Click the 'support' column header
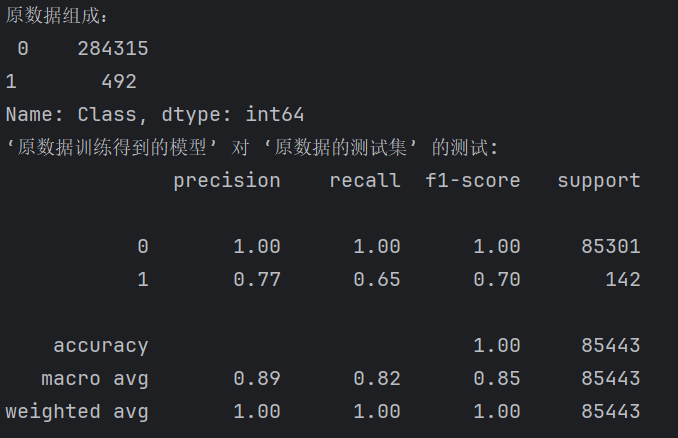The height and width of the screenshot is (438, 678). click(x=599, y=181)
